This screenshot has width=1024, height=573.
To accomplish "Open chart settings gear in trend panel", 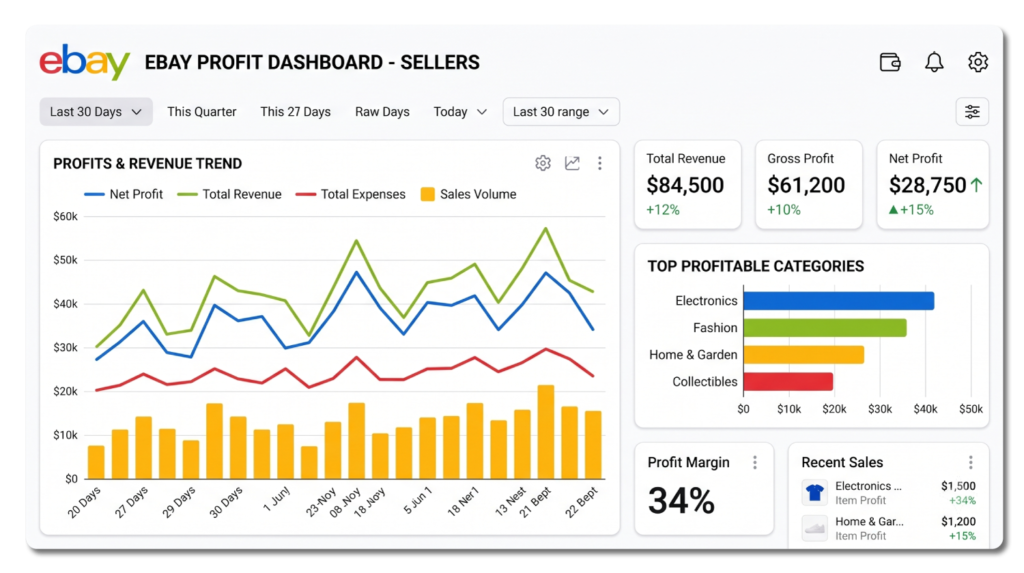I will tap(543, 163).
